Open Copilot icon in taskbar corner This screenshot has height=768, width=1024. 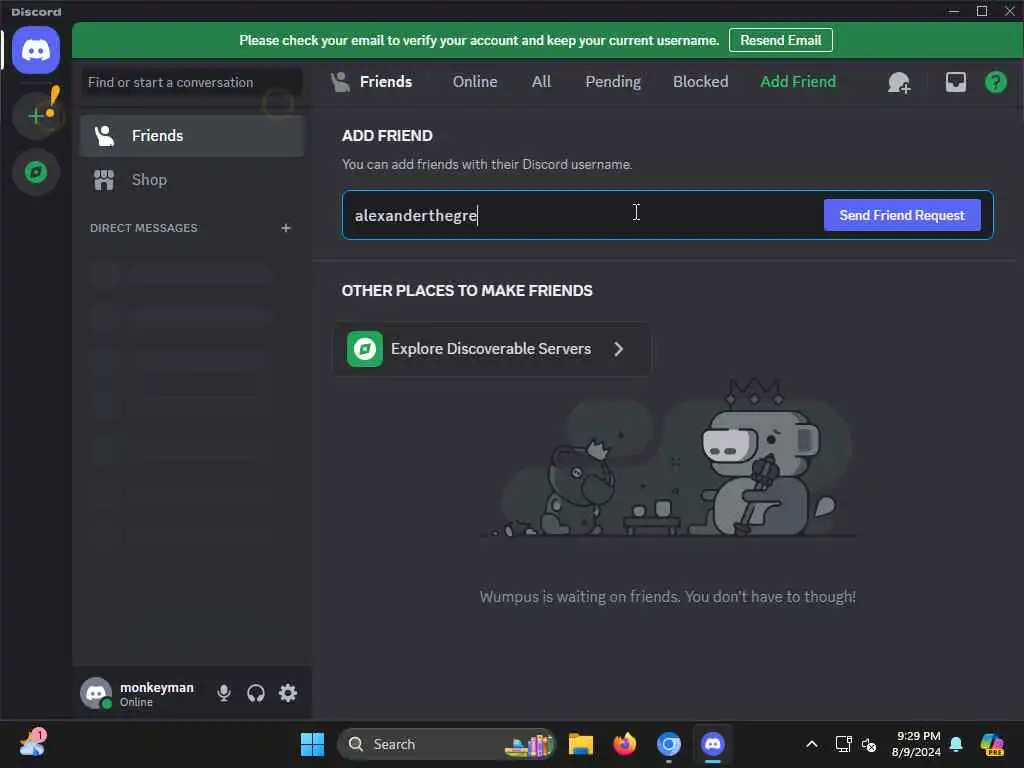991,744
